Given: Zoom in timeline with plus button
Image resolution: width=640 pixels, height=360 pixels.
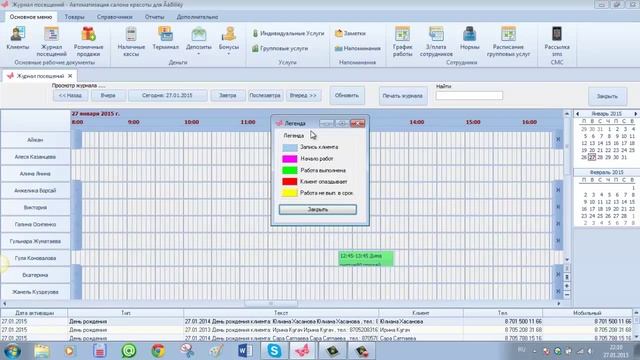Looking at the screenshot, I should [x=567, y=286].
